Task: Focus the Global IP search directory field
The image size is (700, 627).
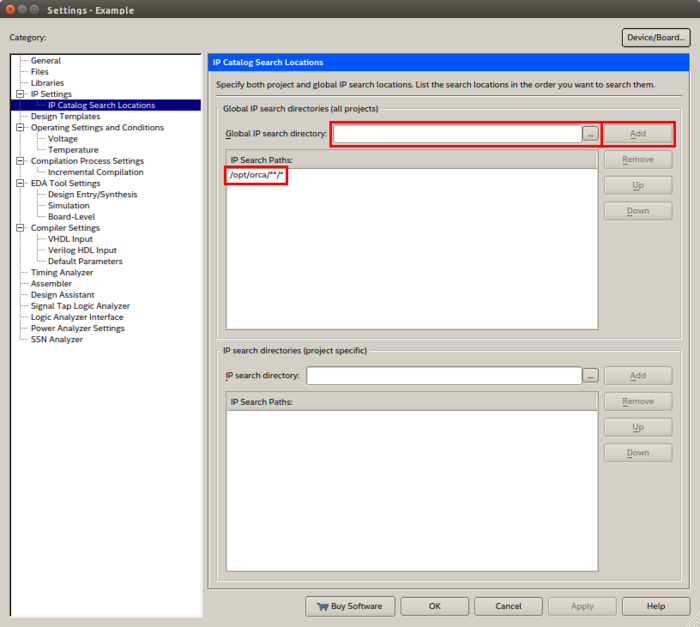Action: pos(457,134)
